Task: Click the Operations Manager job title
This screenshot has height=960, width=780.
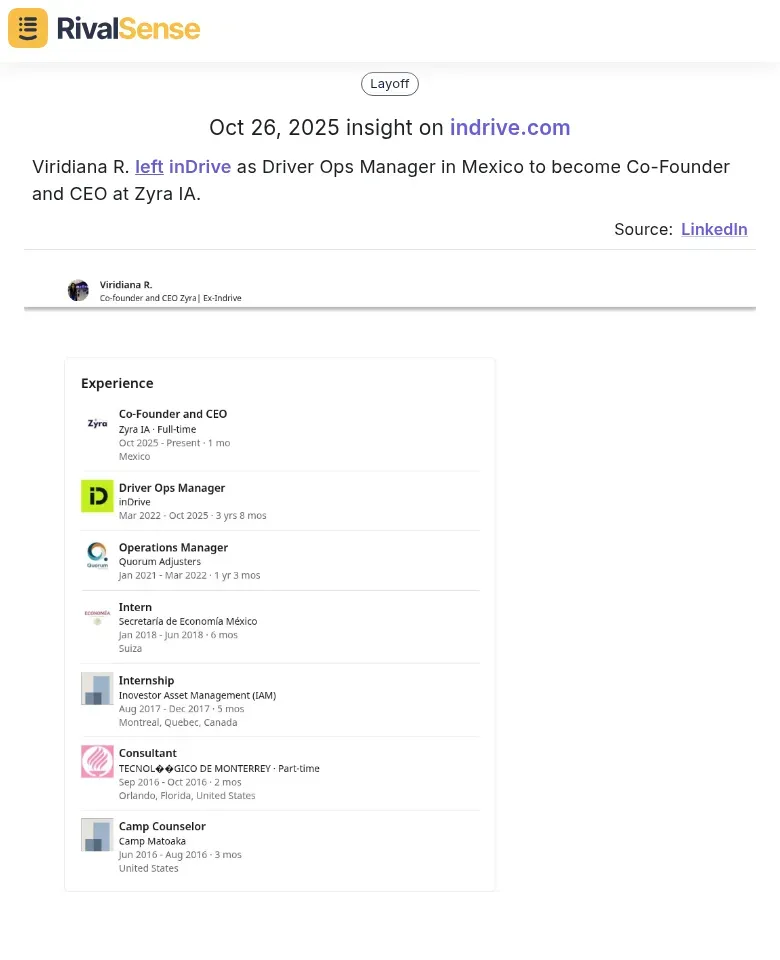Action: 173,547
